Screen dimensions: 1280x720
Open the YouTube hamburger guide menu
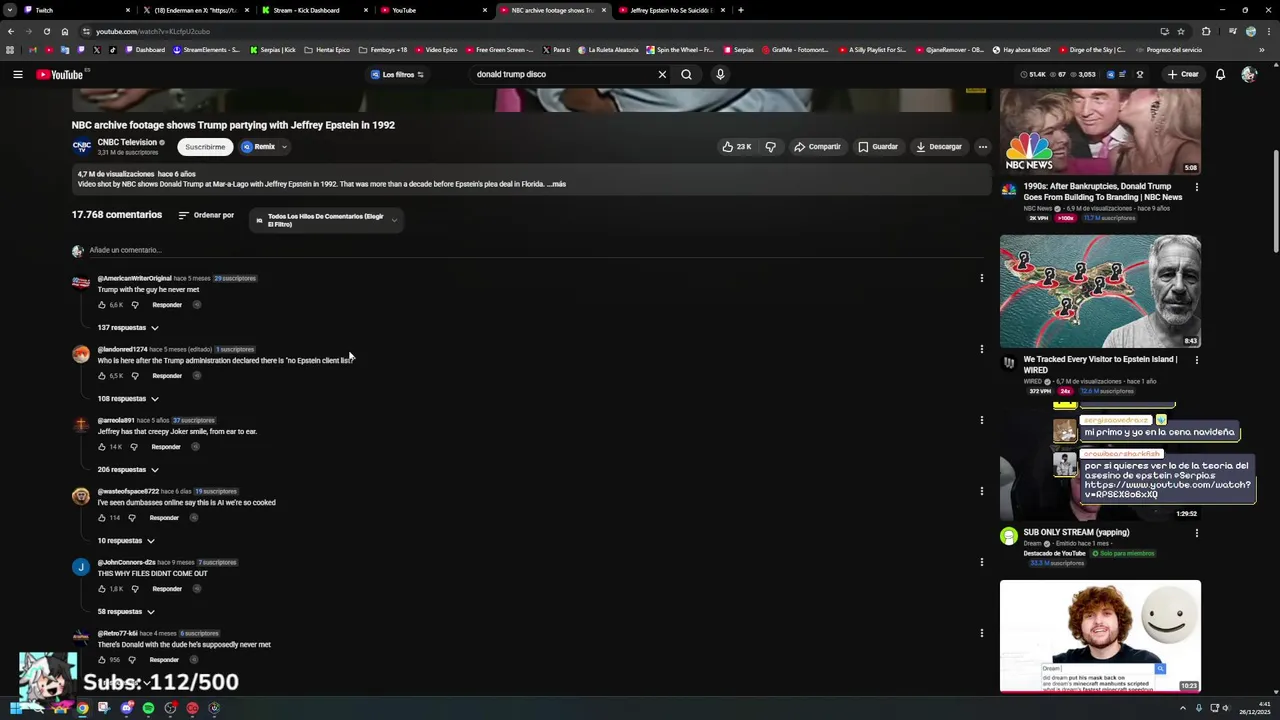[x=17, y=74]
